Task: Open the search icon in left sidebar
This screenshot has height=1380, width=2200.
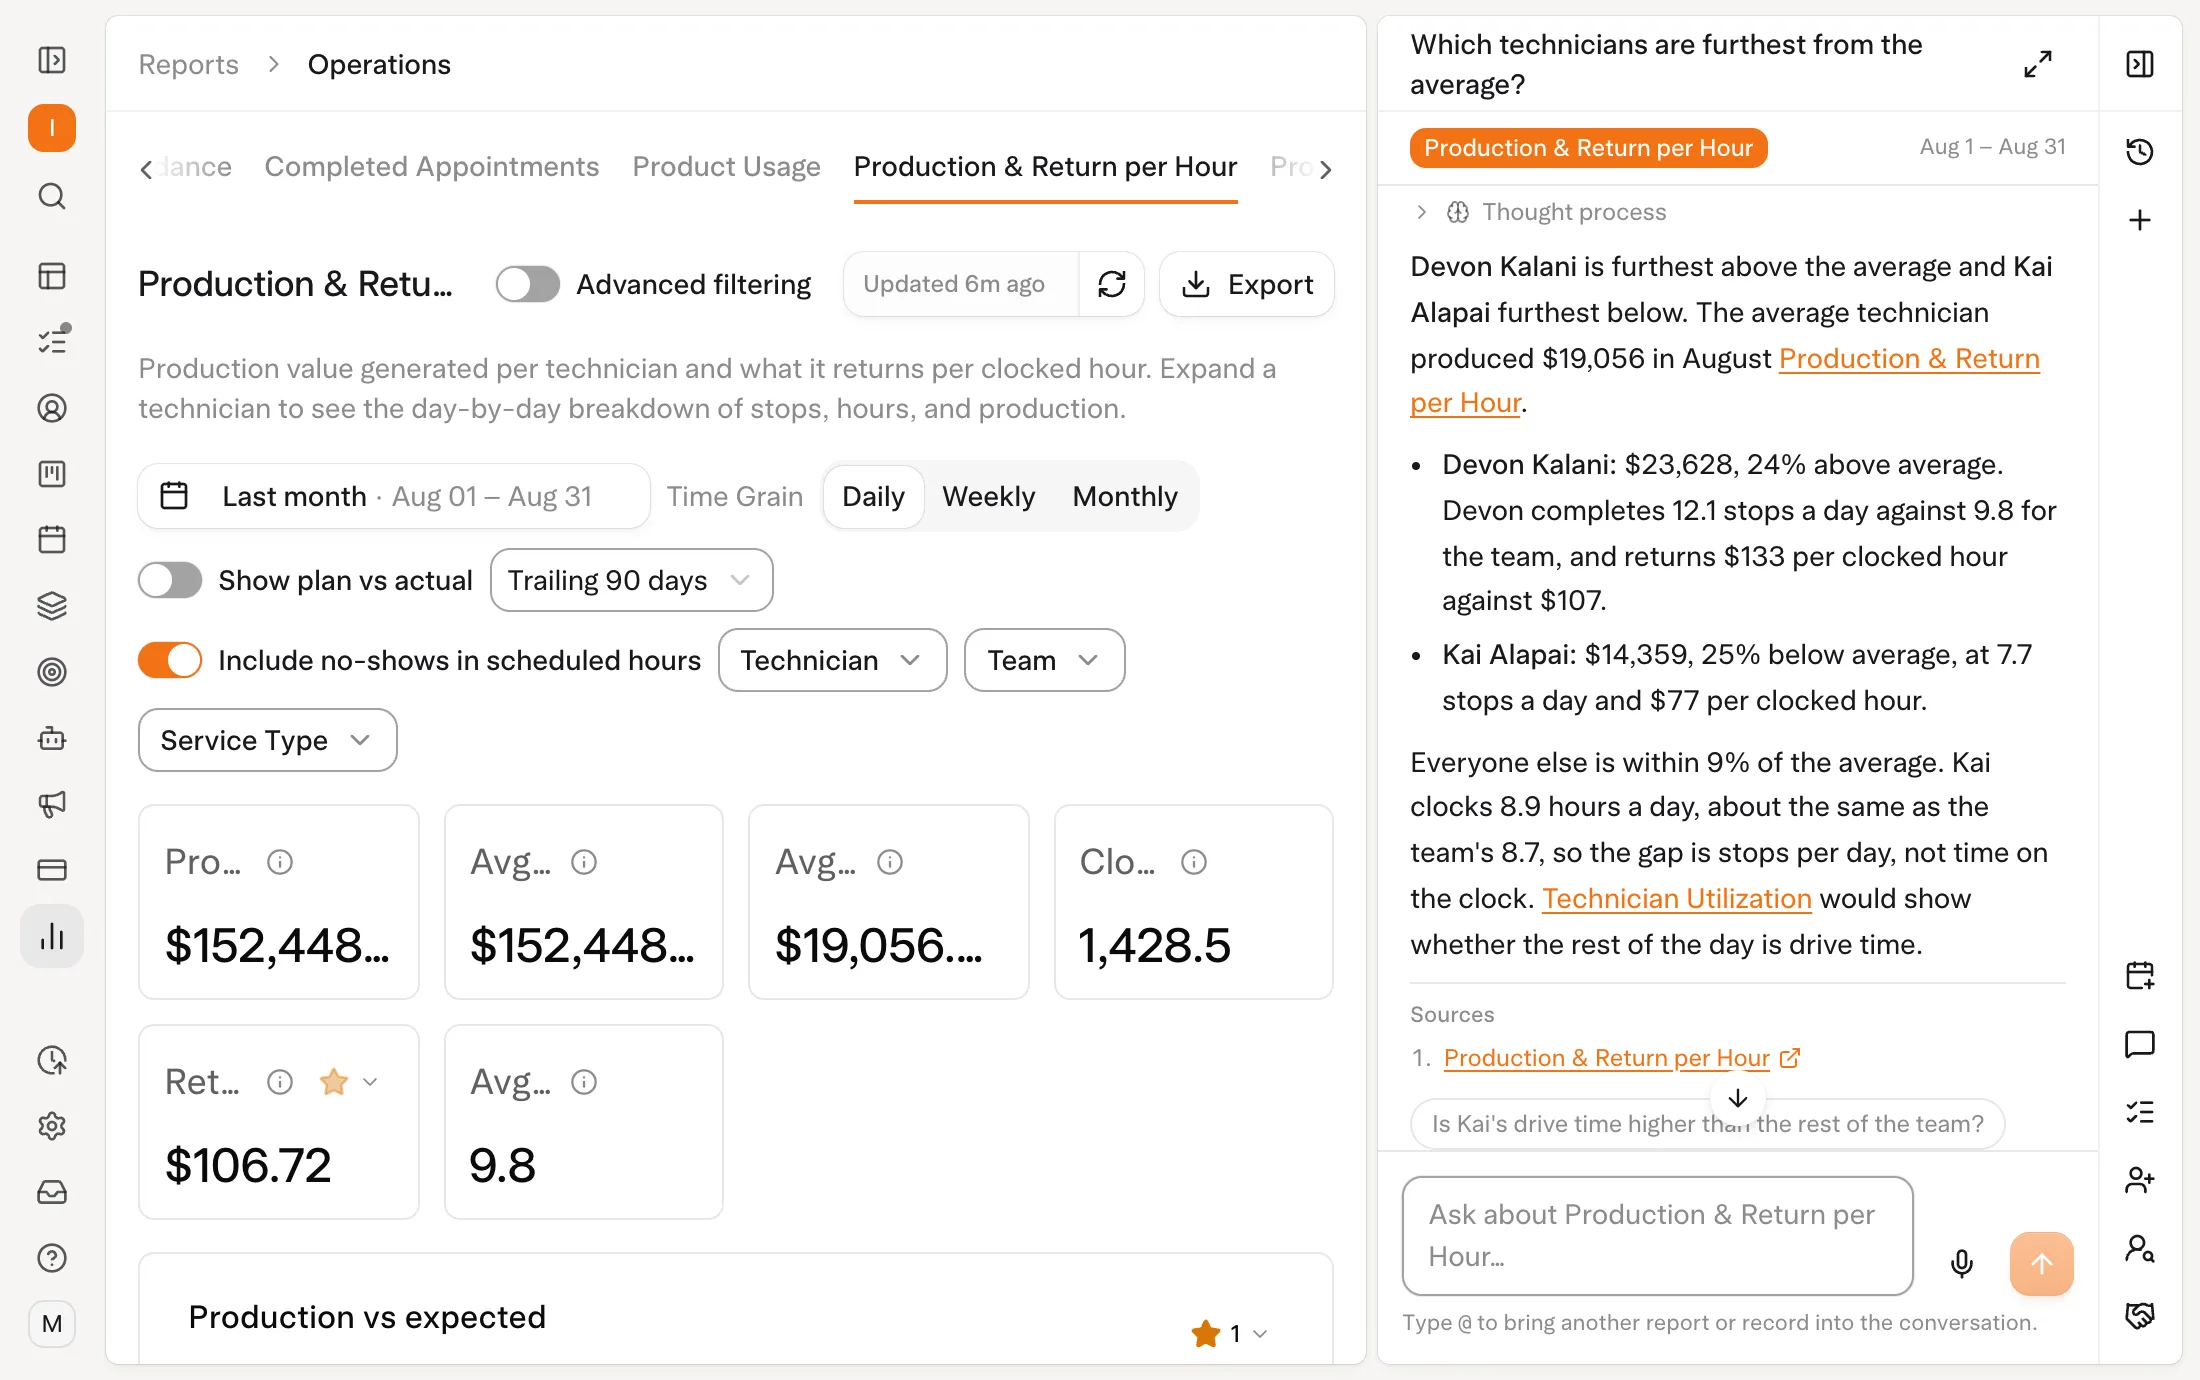Action: pyautogui.click(x=52, y=196)
